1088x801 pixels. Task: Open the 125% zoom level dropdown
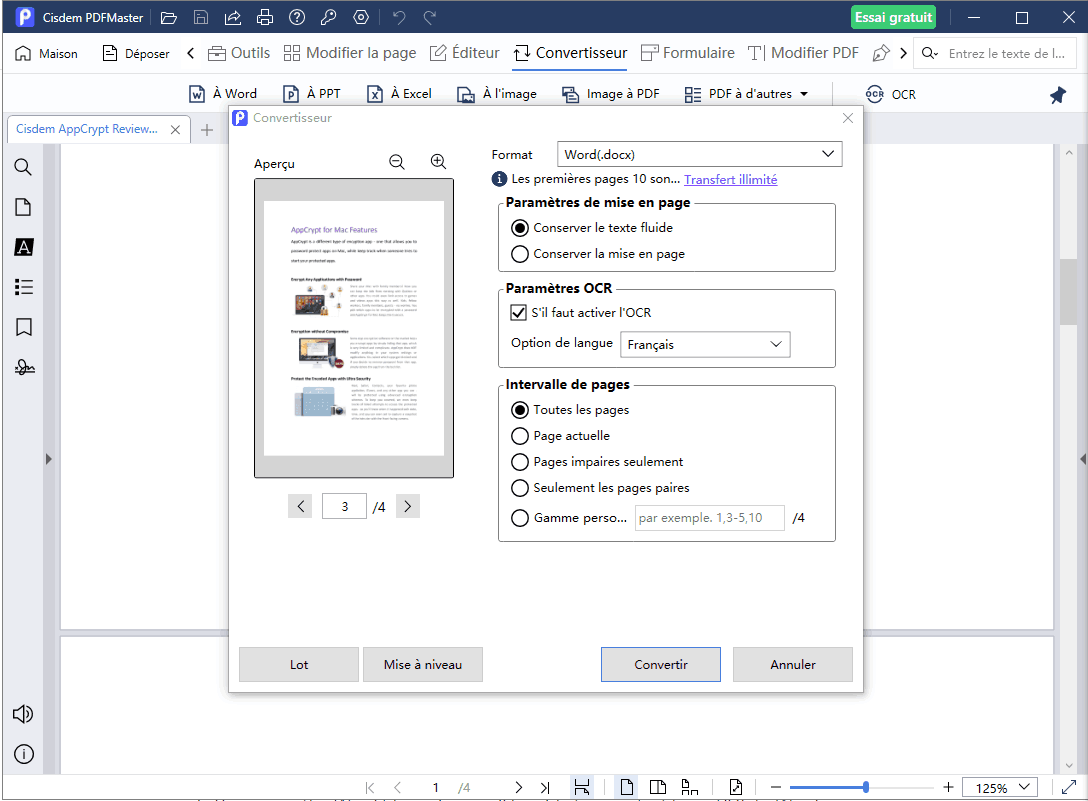[x=1000, y=788]
